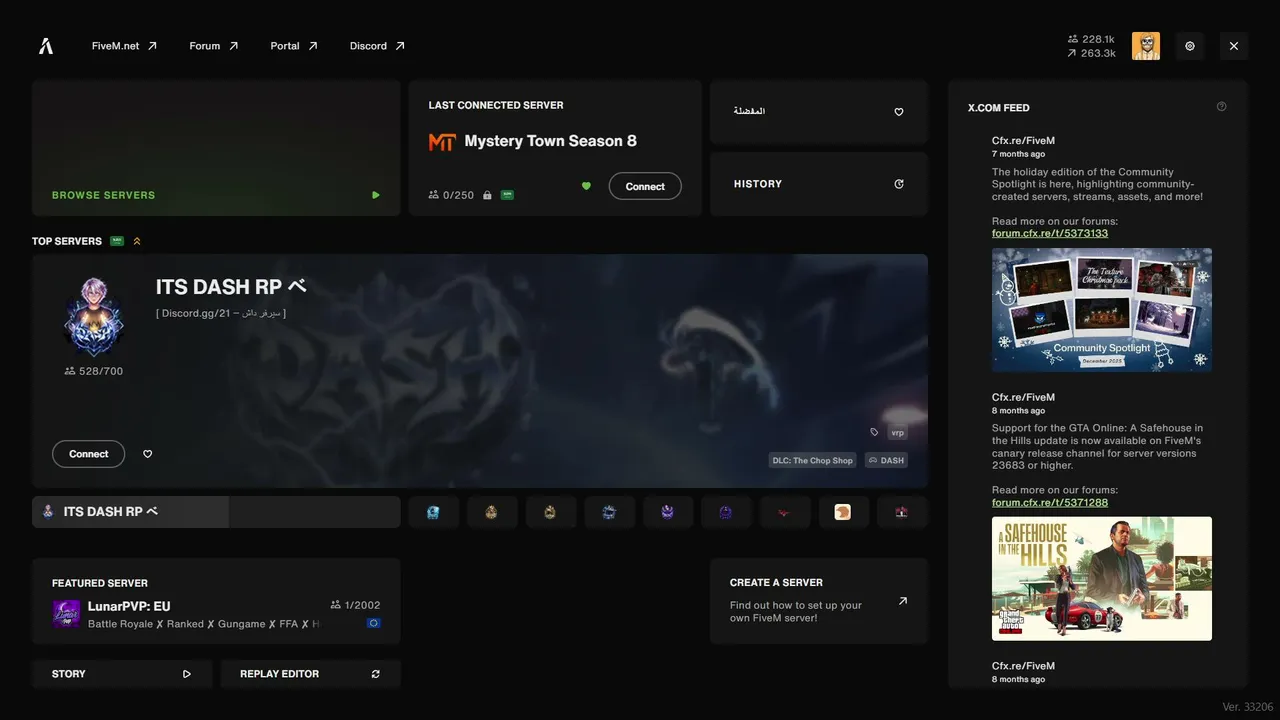Open the favorites panel with heart icon

819,112
